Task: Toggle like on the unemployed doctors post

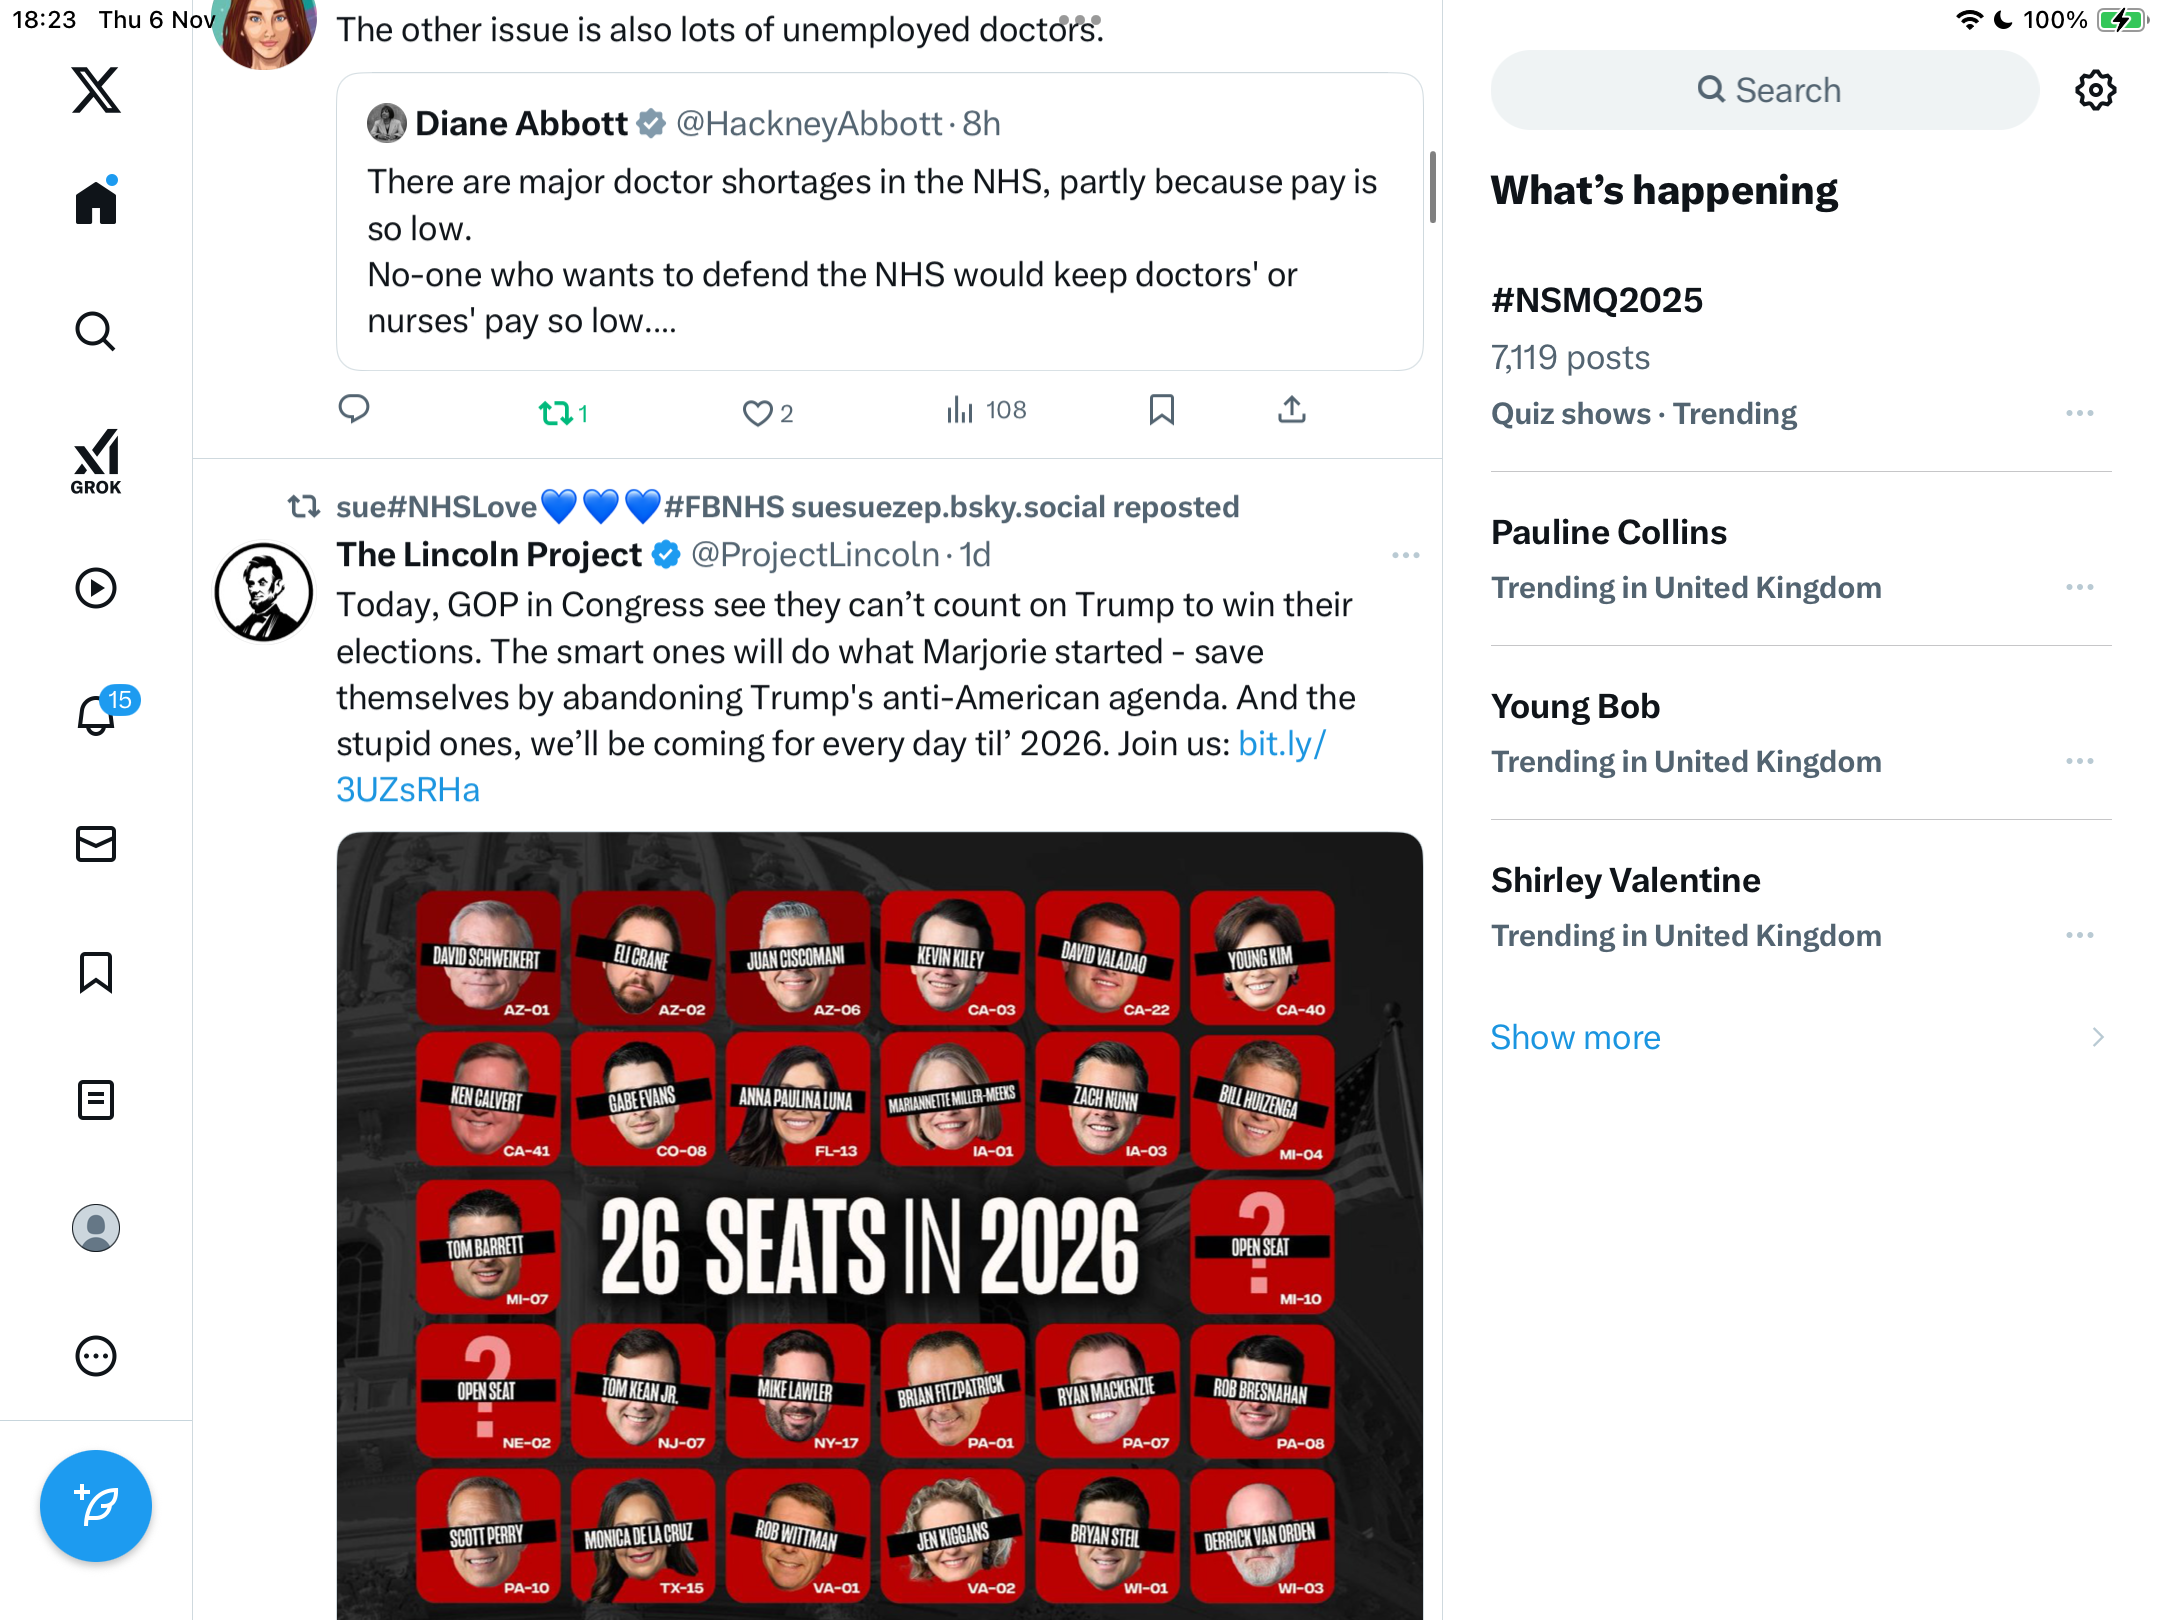Action: [767, 412]
